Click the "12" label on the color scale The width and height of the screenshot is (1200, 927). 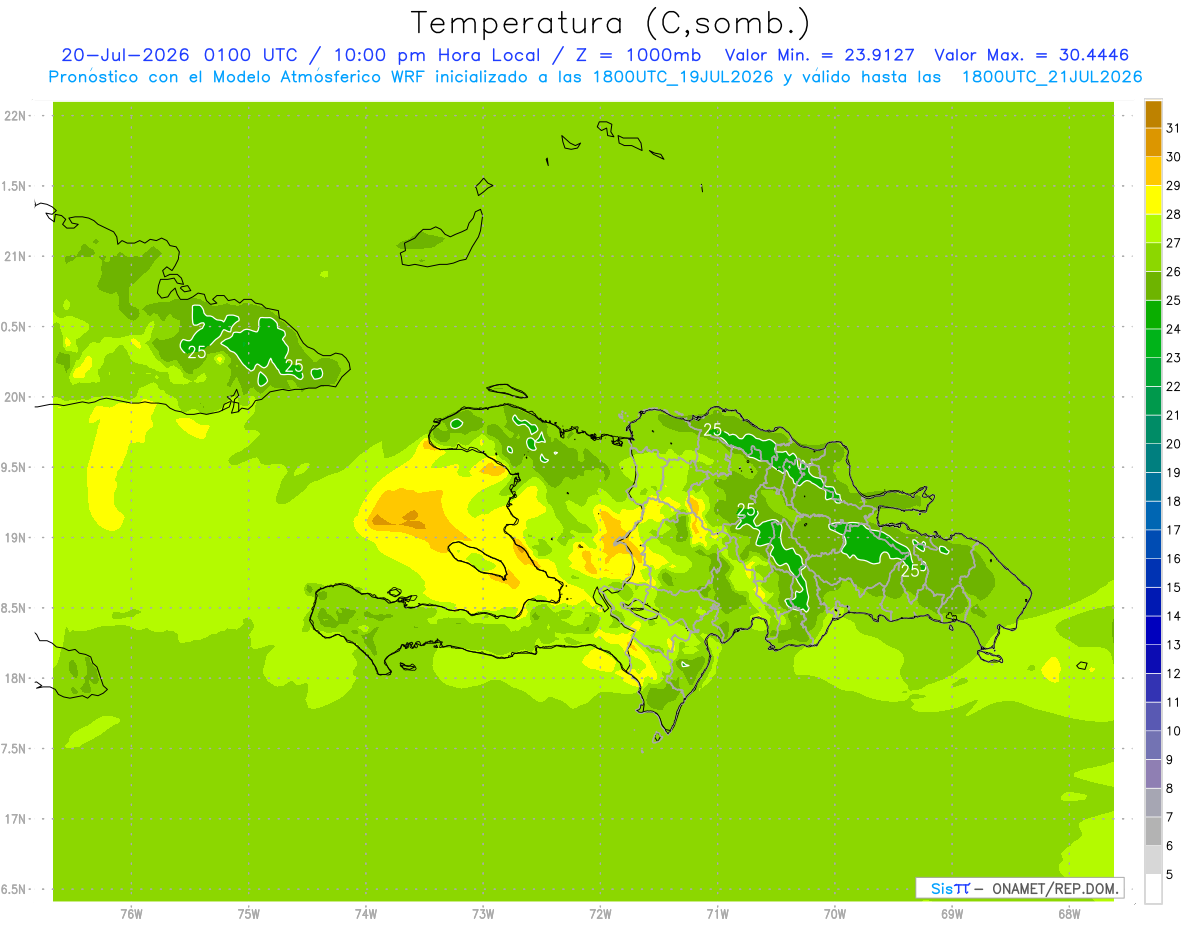pyautogui.click(x=1174, y=674)
